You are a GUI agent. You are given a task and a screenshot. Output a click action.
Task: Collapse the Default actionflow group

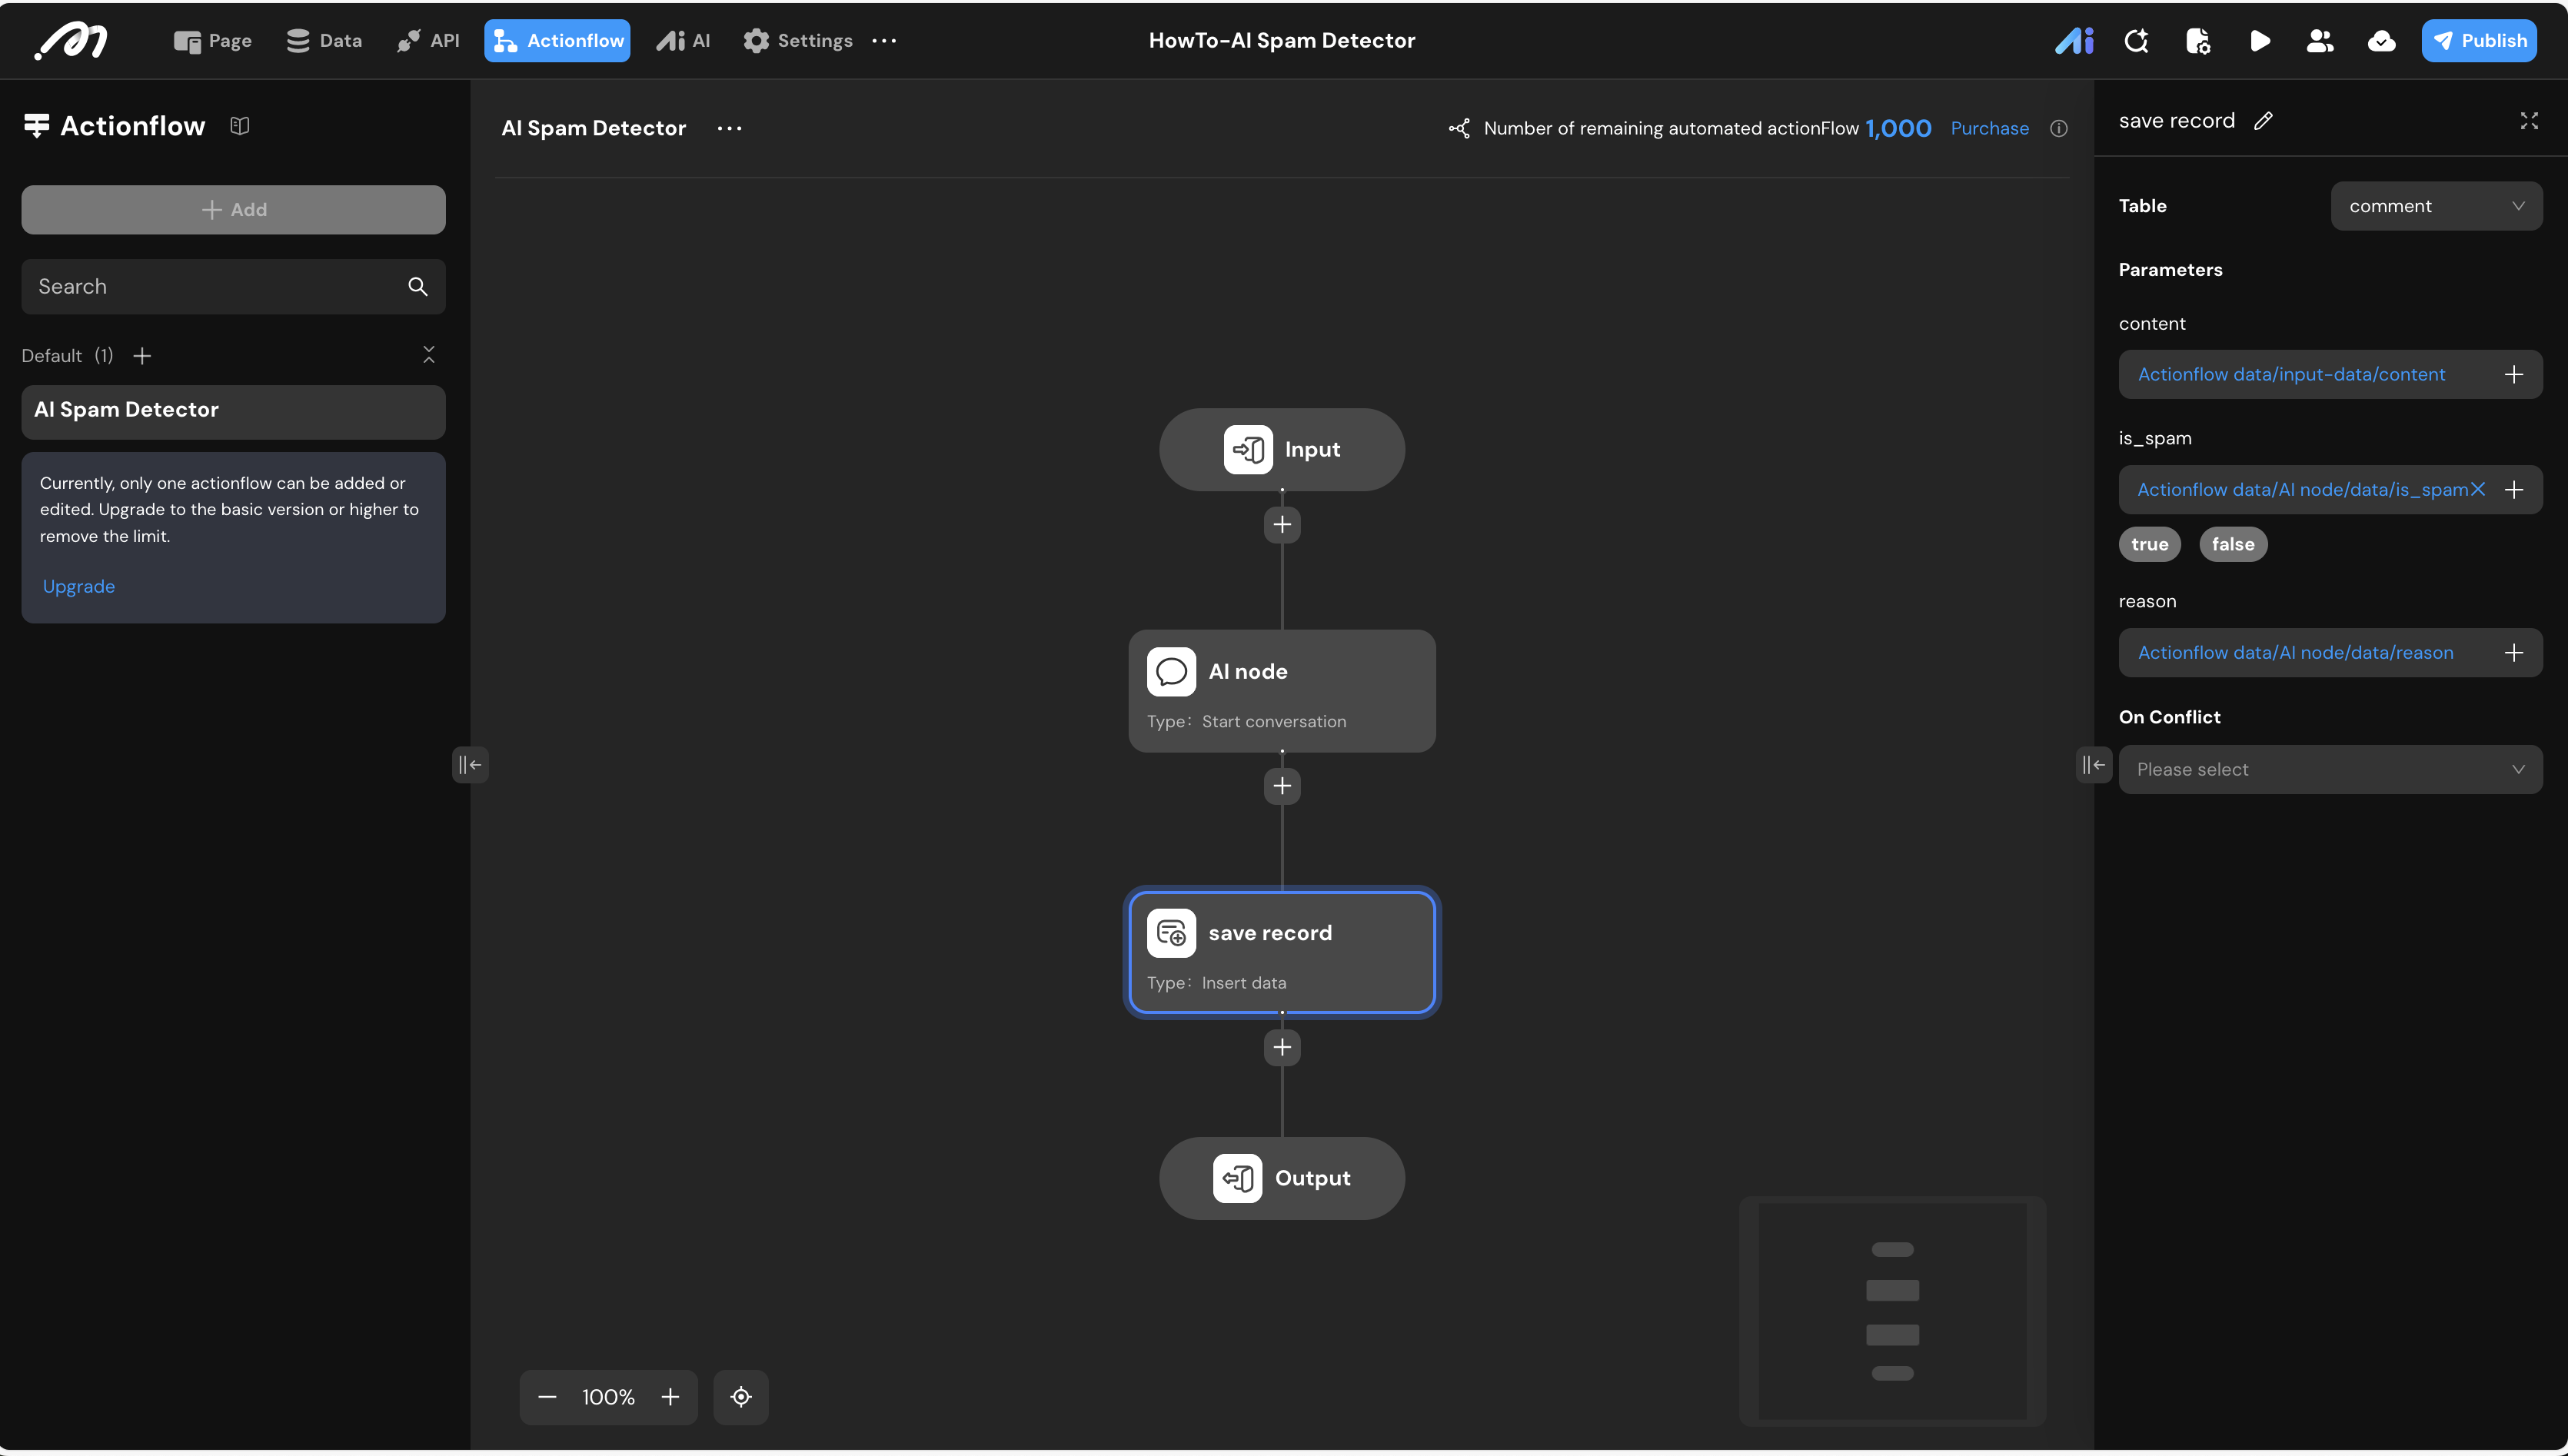(429, 355)
